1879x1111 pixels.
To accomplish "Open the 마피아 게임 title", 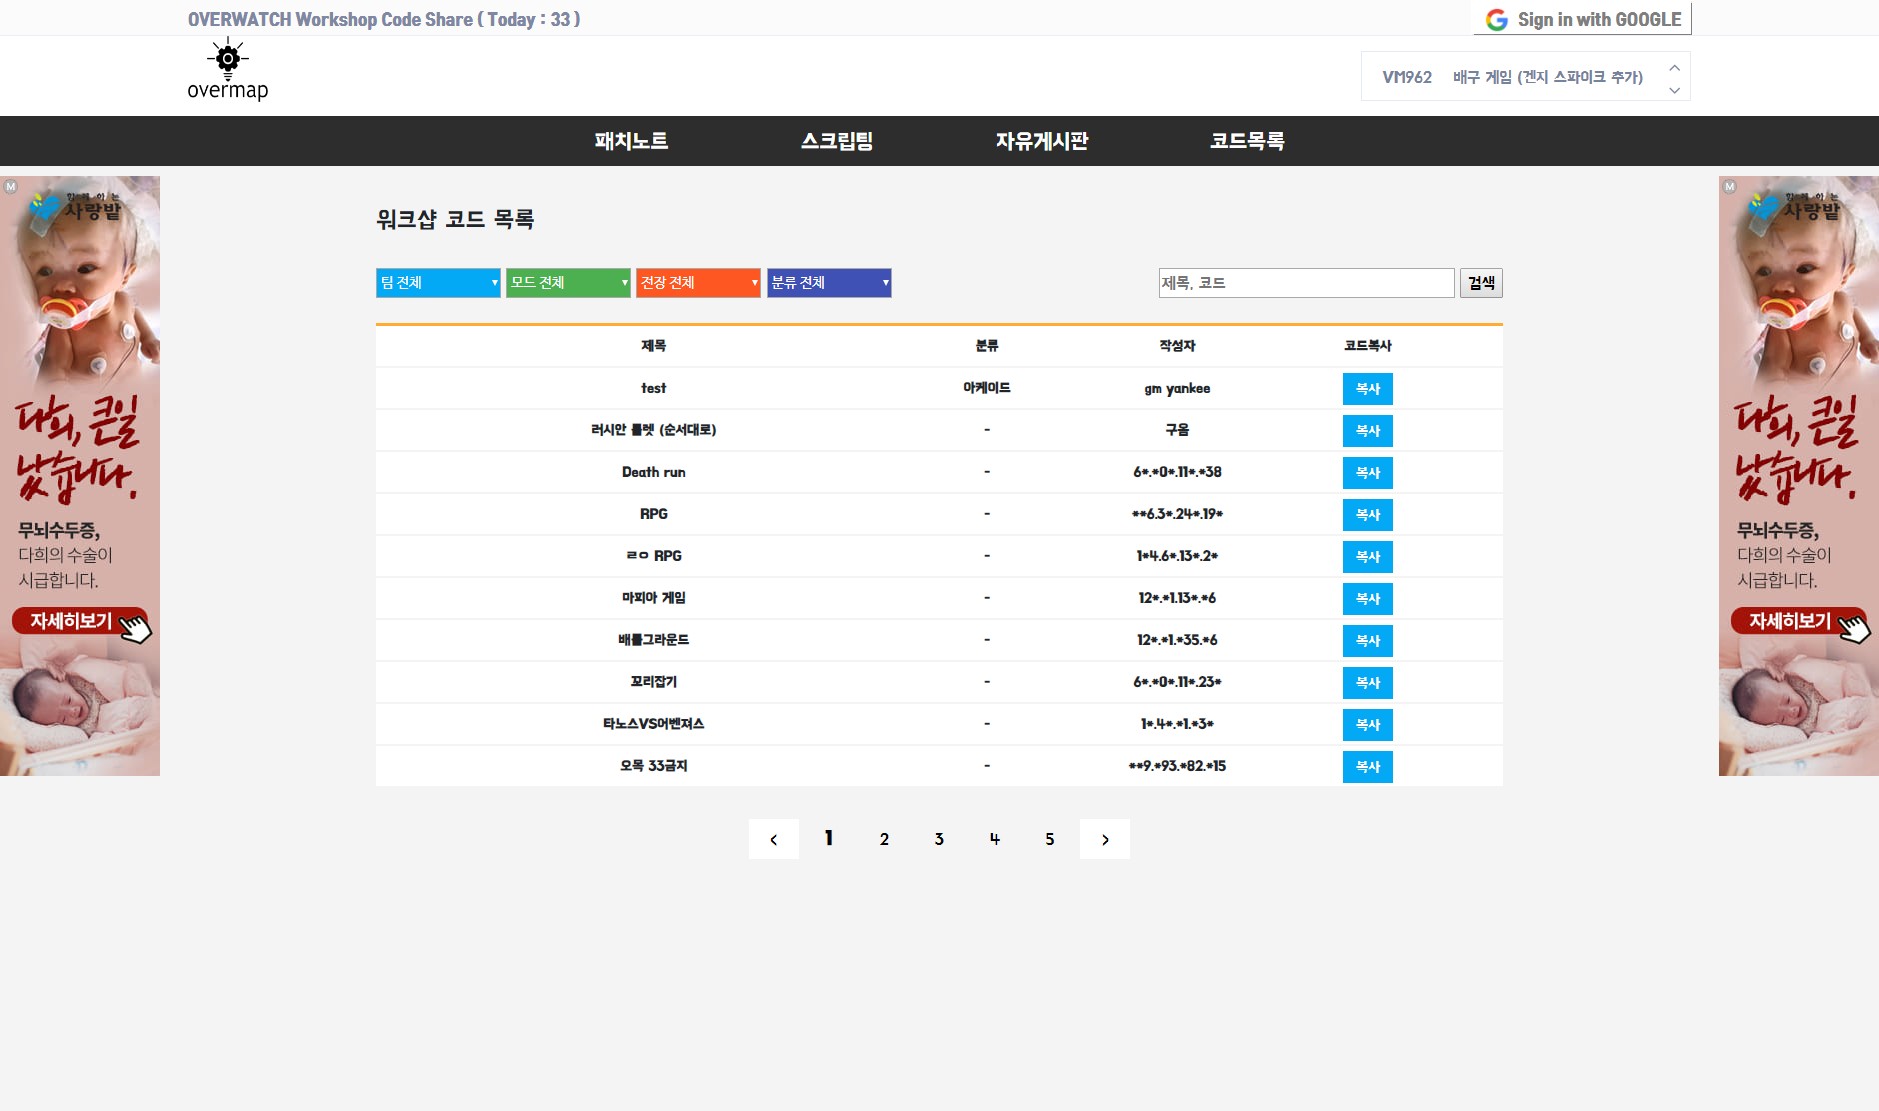I will [654, 598].
